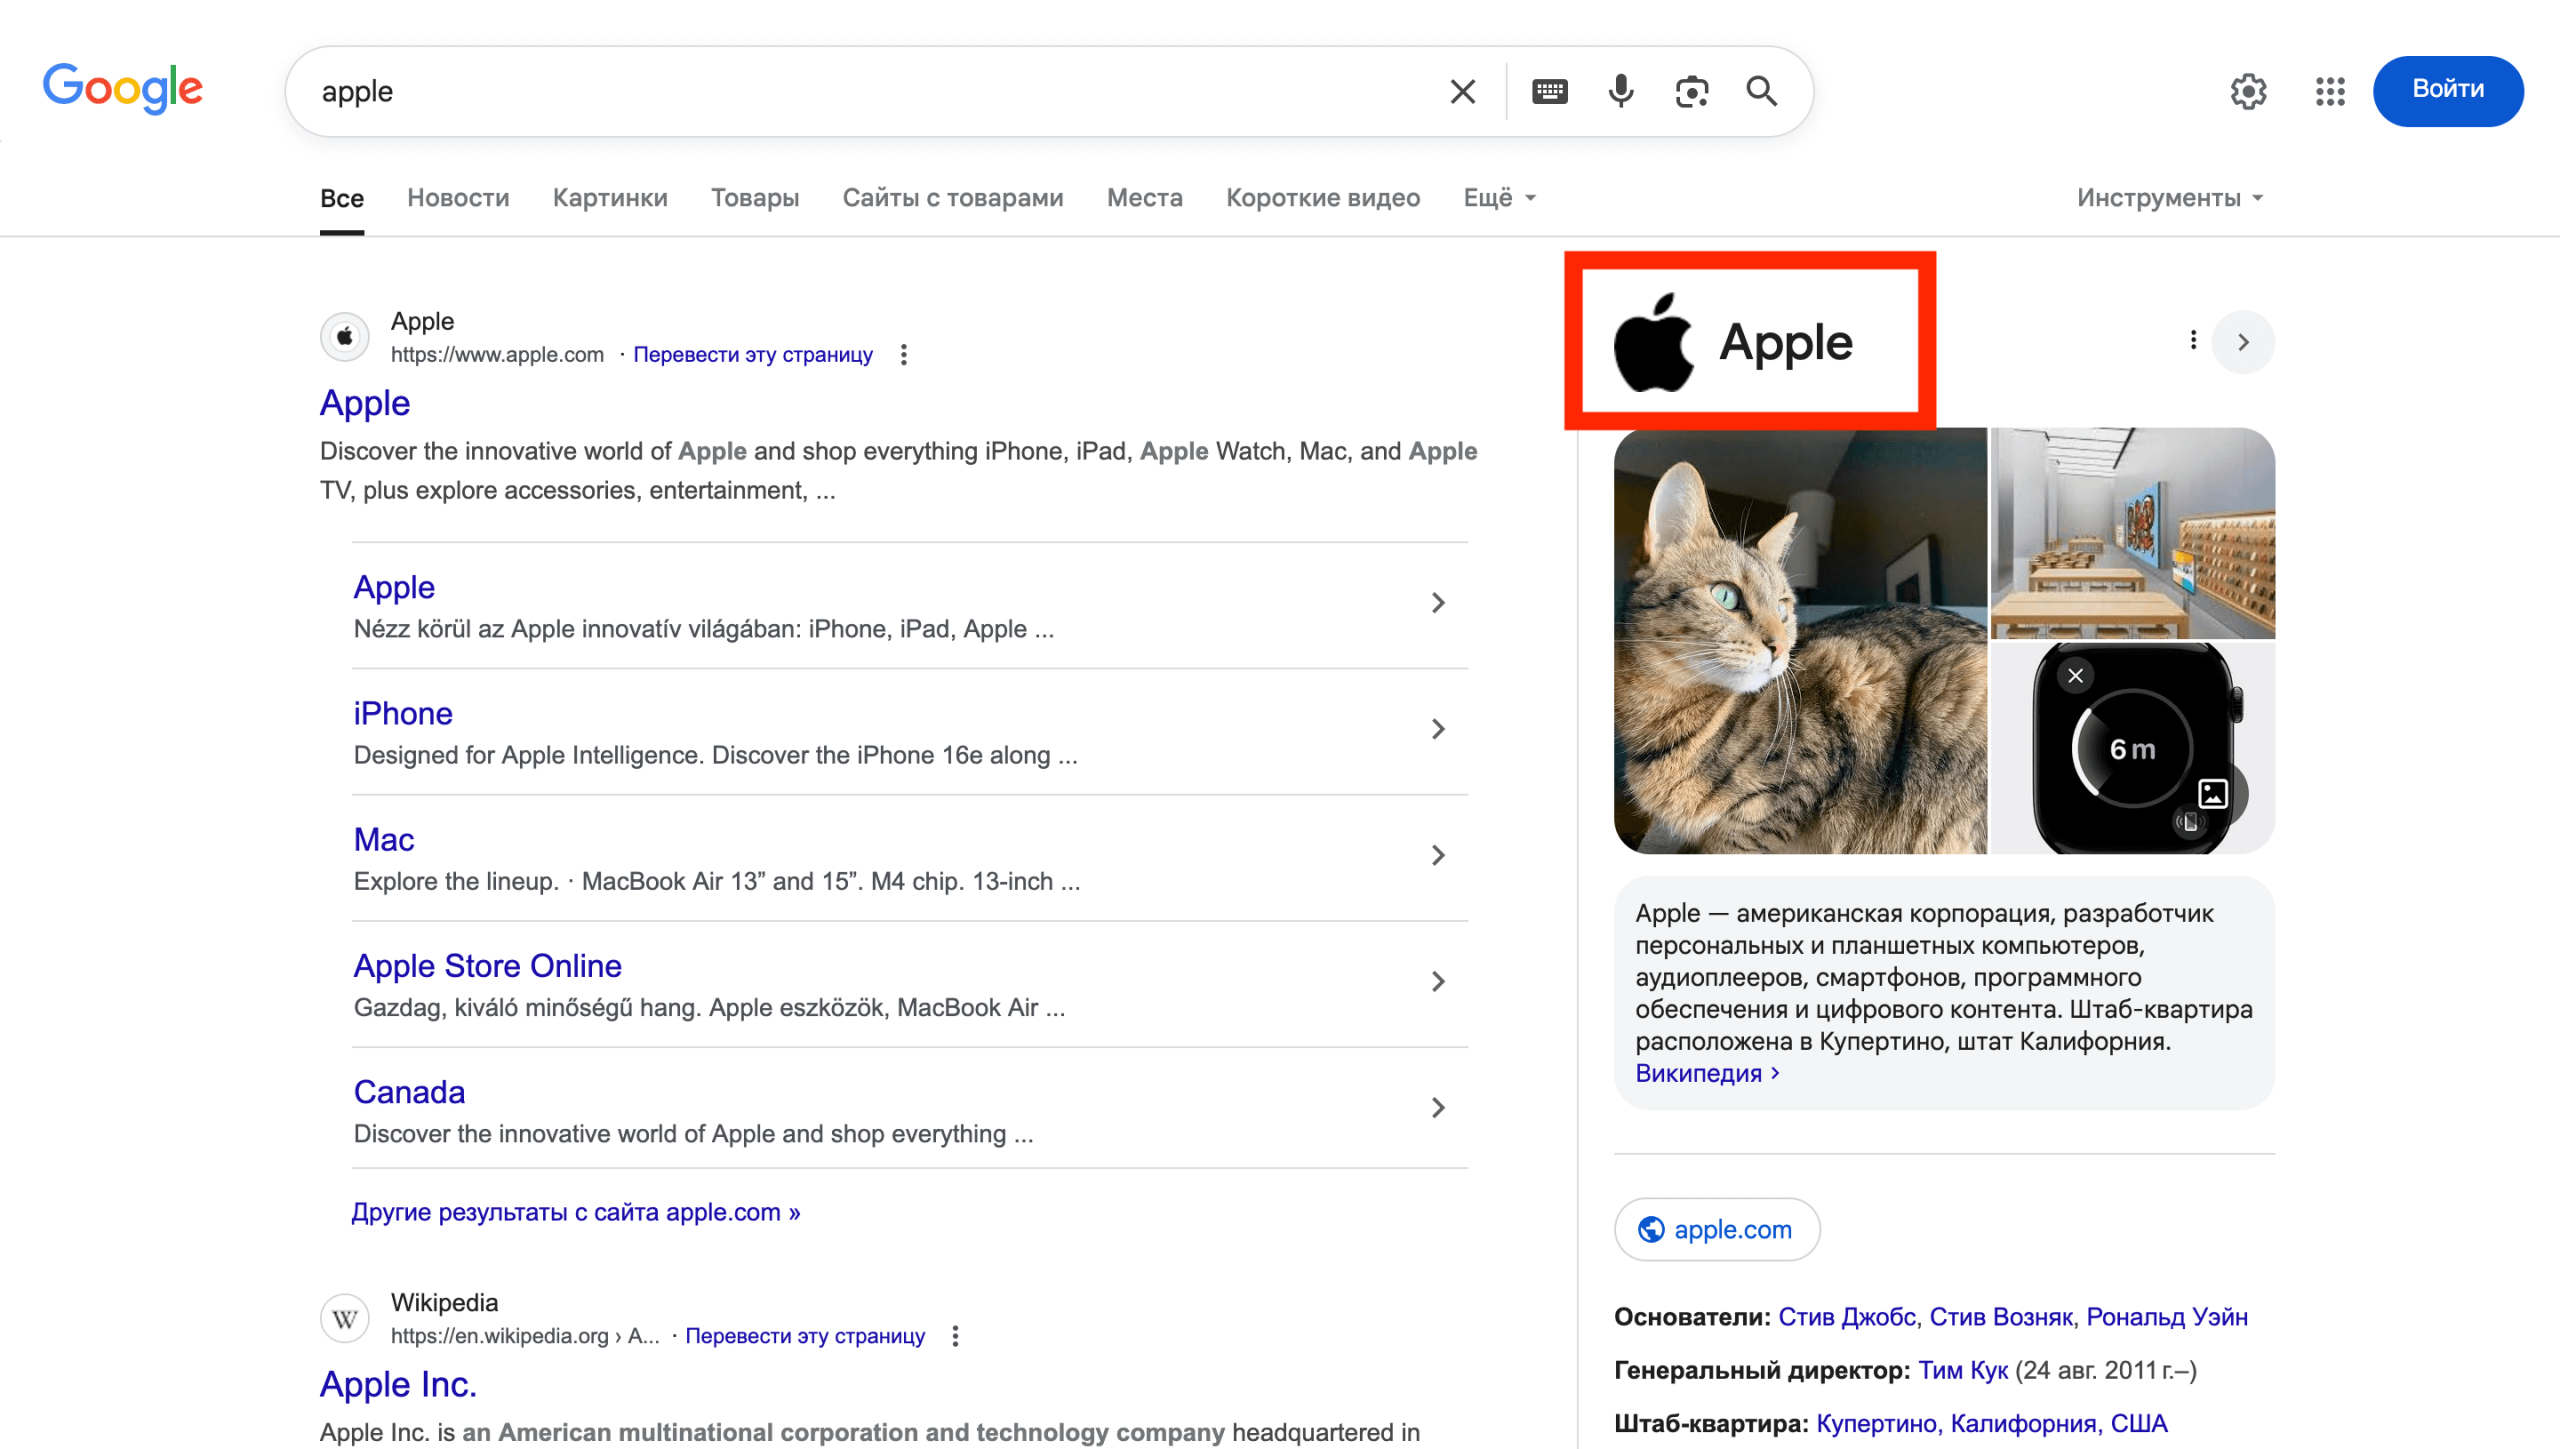Switch to the Новости tab
Image resolution: width=2560 pixels, height=1449 pixels.
(x=458, y=198)
